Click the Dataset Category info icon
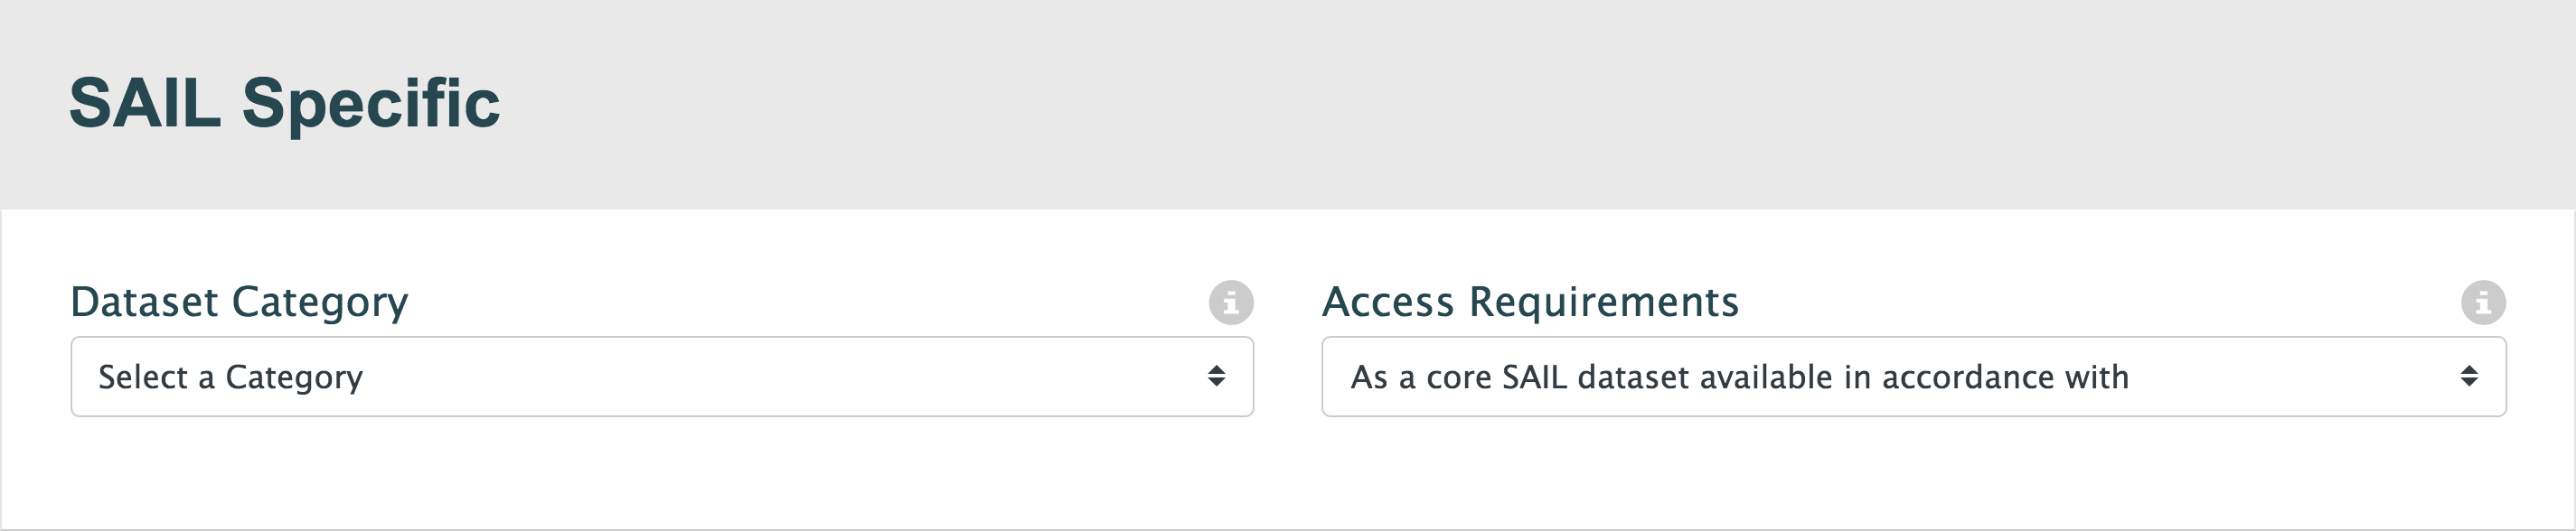This screenshot has height=531, width=2576. coord(1231,302)
